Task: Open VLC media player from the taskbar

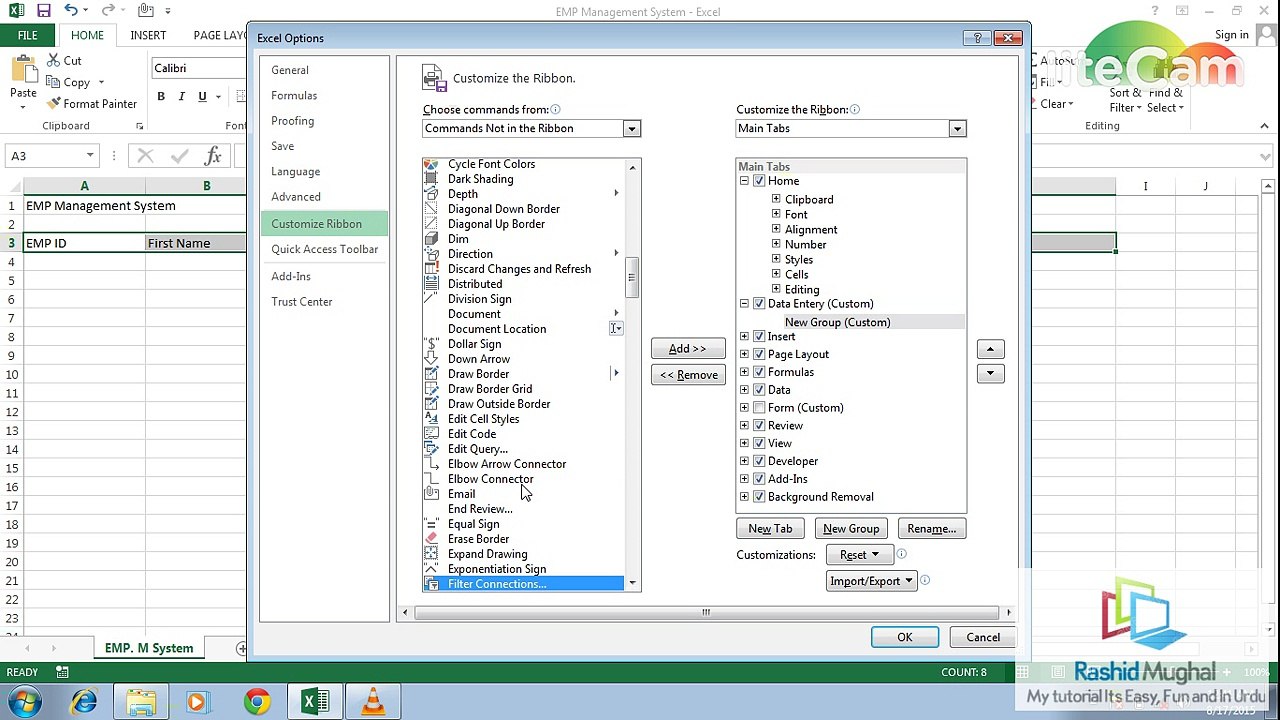Action: pos(373,702)
